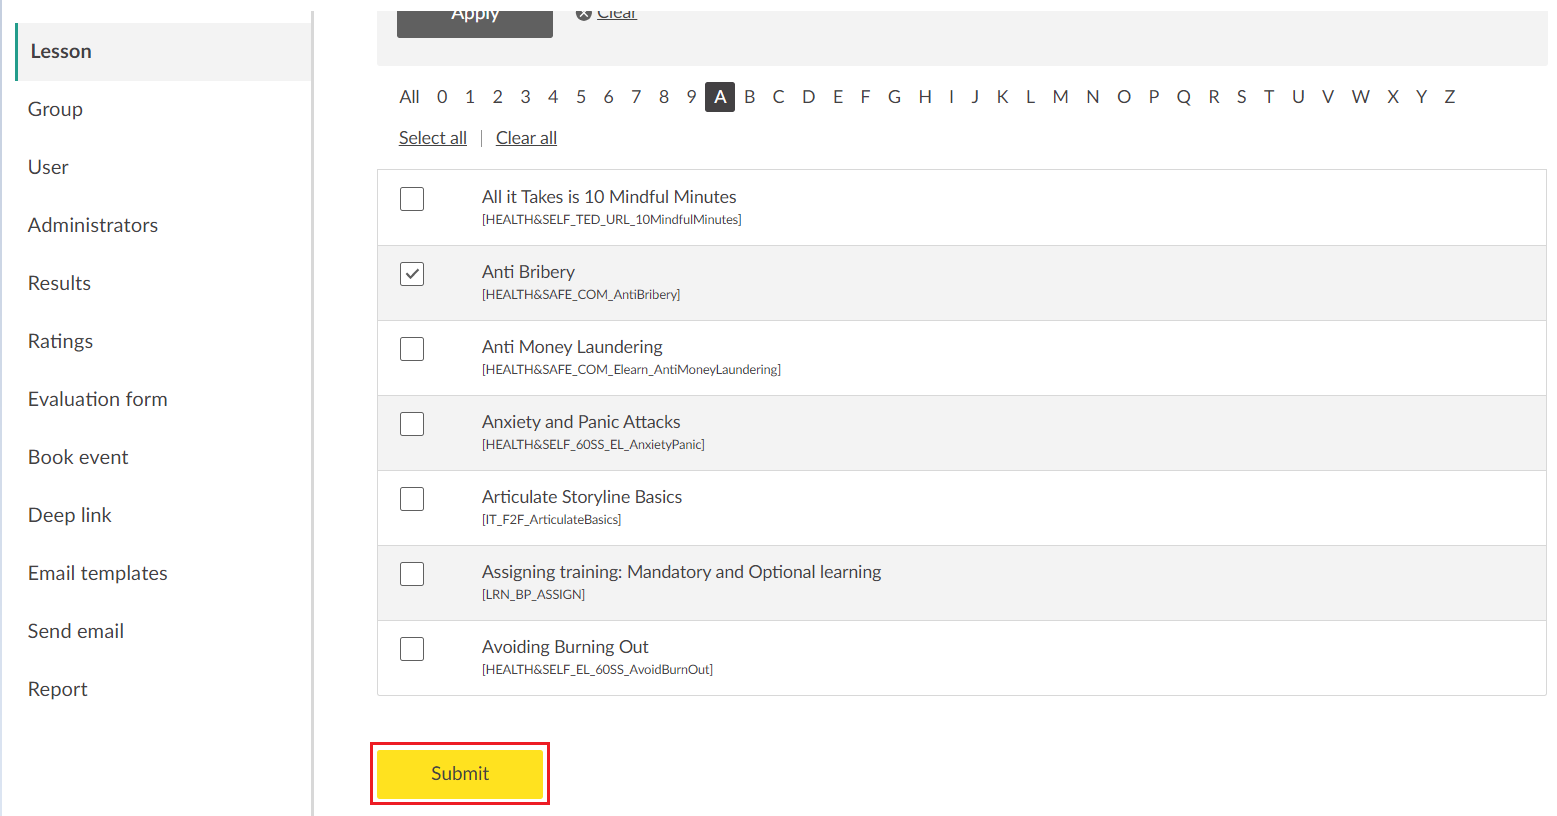1557x816 pixels.
Task: Filter lessons starting with letter Z
Action: [x=1449, y=97]
